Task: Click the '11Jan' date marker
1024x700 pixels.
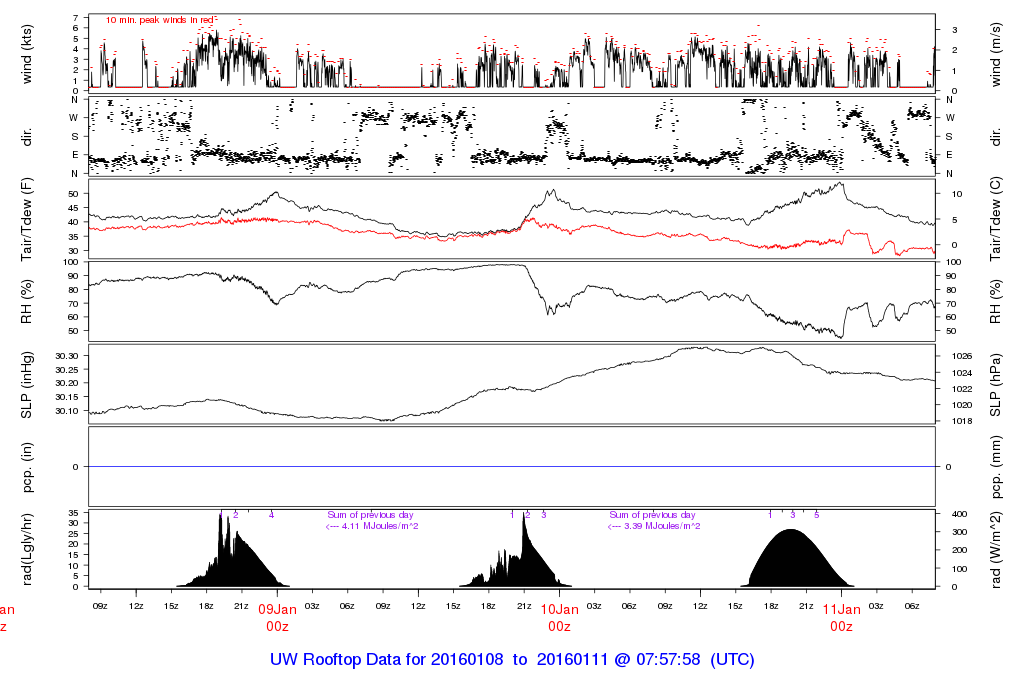Action: click(x=842, y=609)
